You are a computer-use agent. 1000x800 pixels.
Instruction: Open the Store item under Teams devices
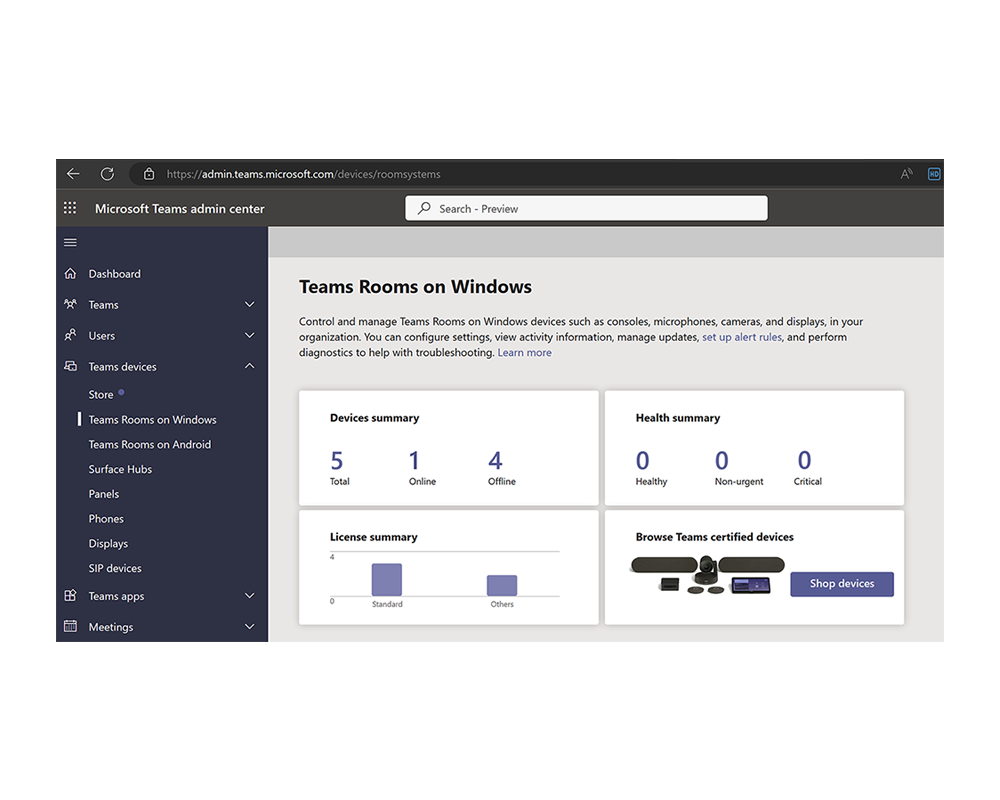(101, 394)
